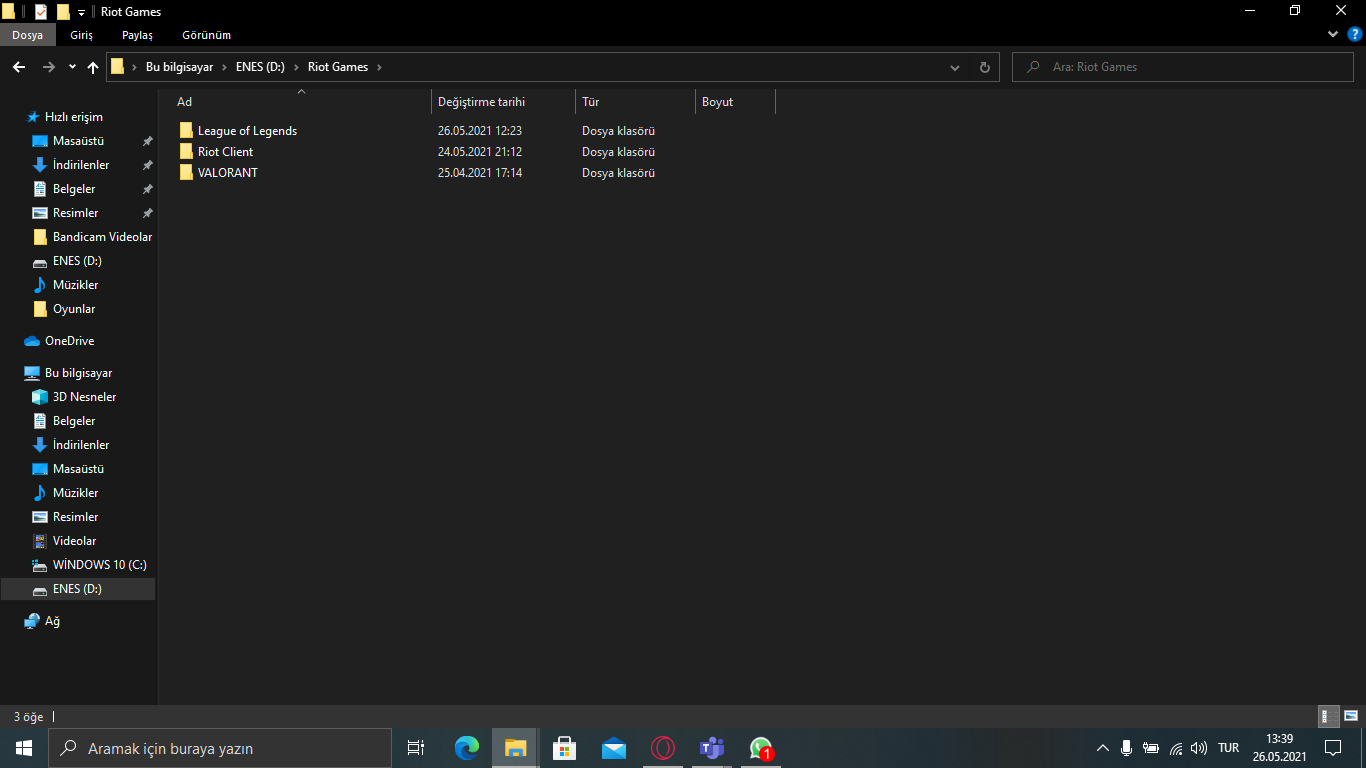
Task: Open Microsoft Teams from the taskbar
Action: coord(711,748)
